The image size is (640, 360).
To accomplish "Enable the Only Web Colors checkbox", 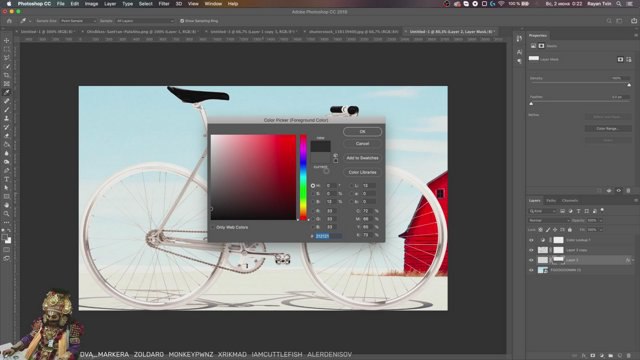I will [x=213, y=227].
